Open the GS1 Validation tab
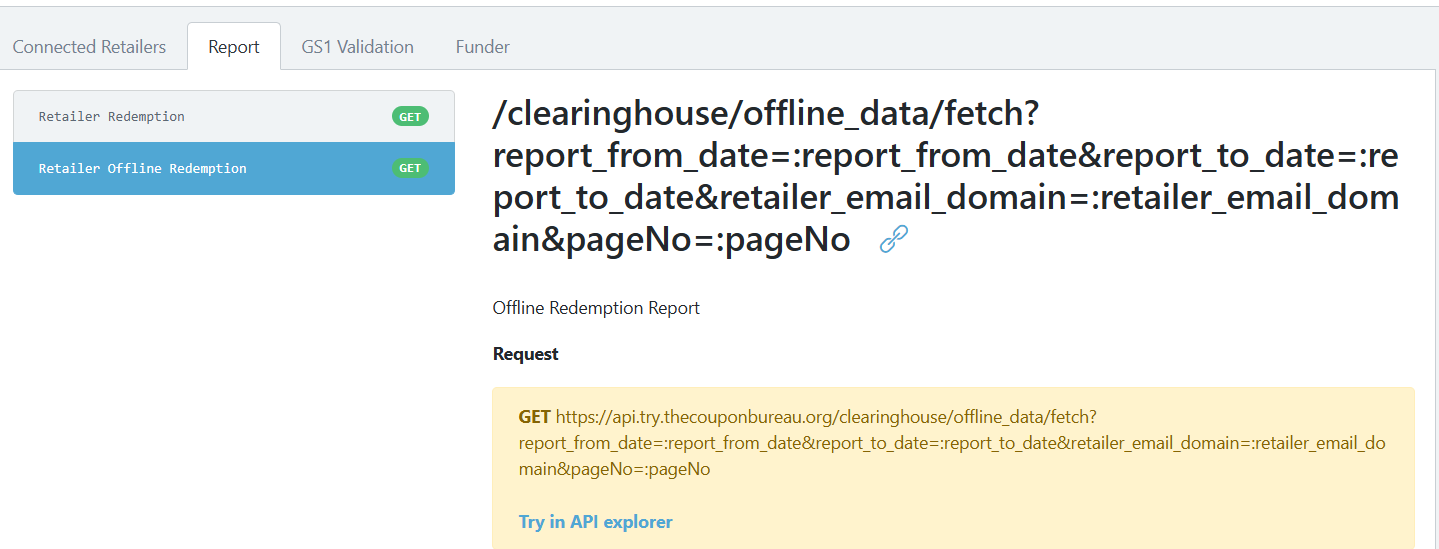 (357, 47)
